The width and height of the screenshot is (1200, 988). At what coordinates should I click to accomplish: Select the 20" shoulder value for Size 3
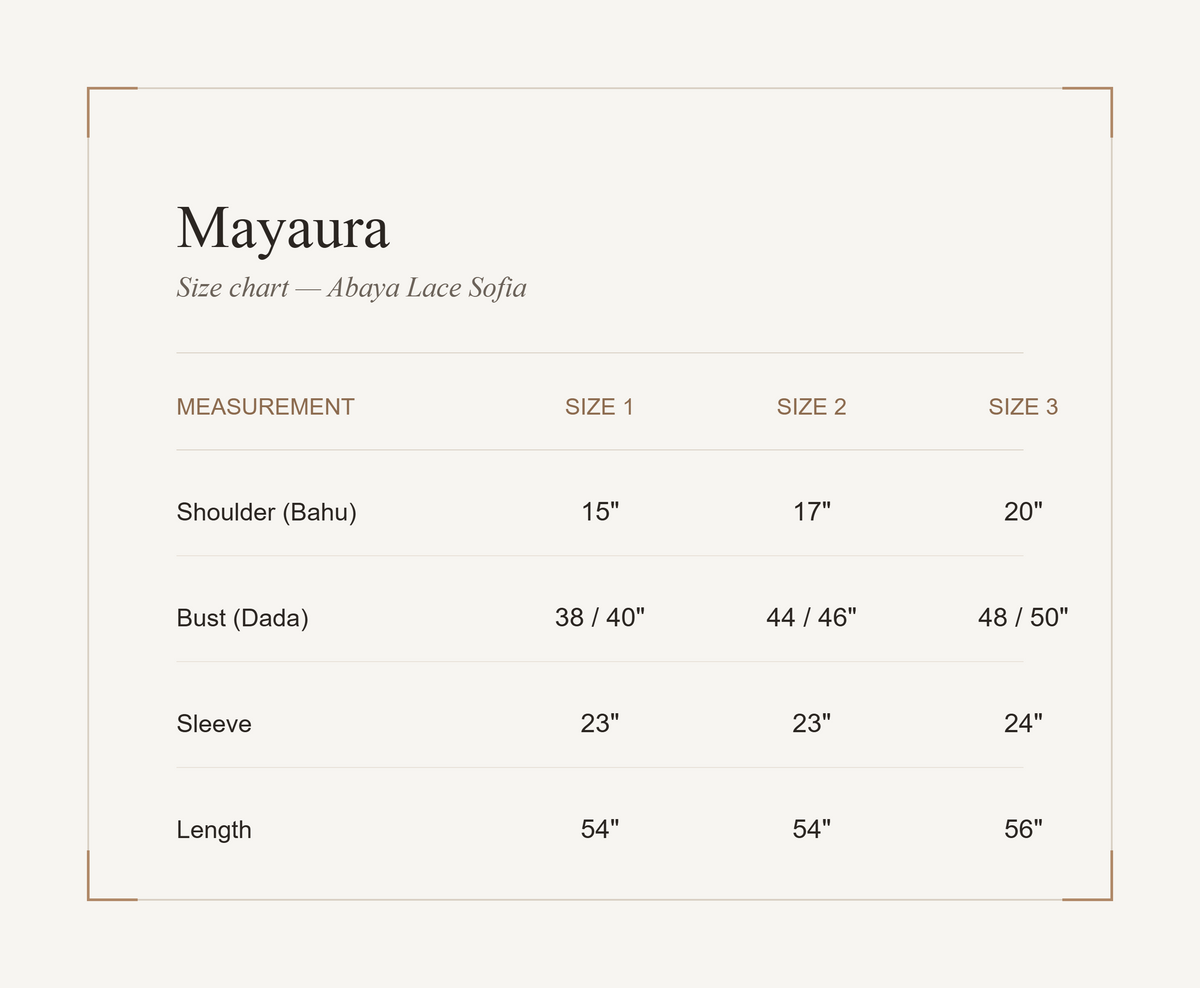(1023, 512)
